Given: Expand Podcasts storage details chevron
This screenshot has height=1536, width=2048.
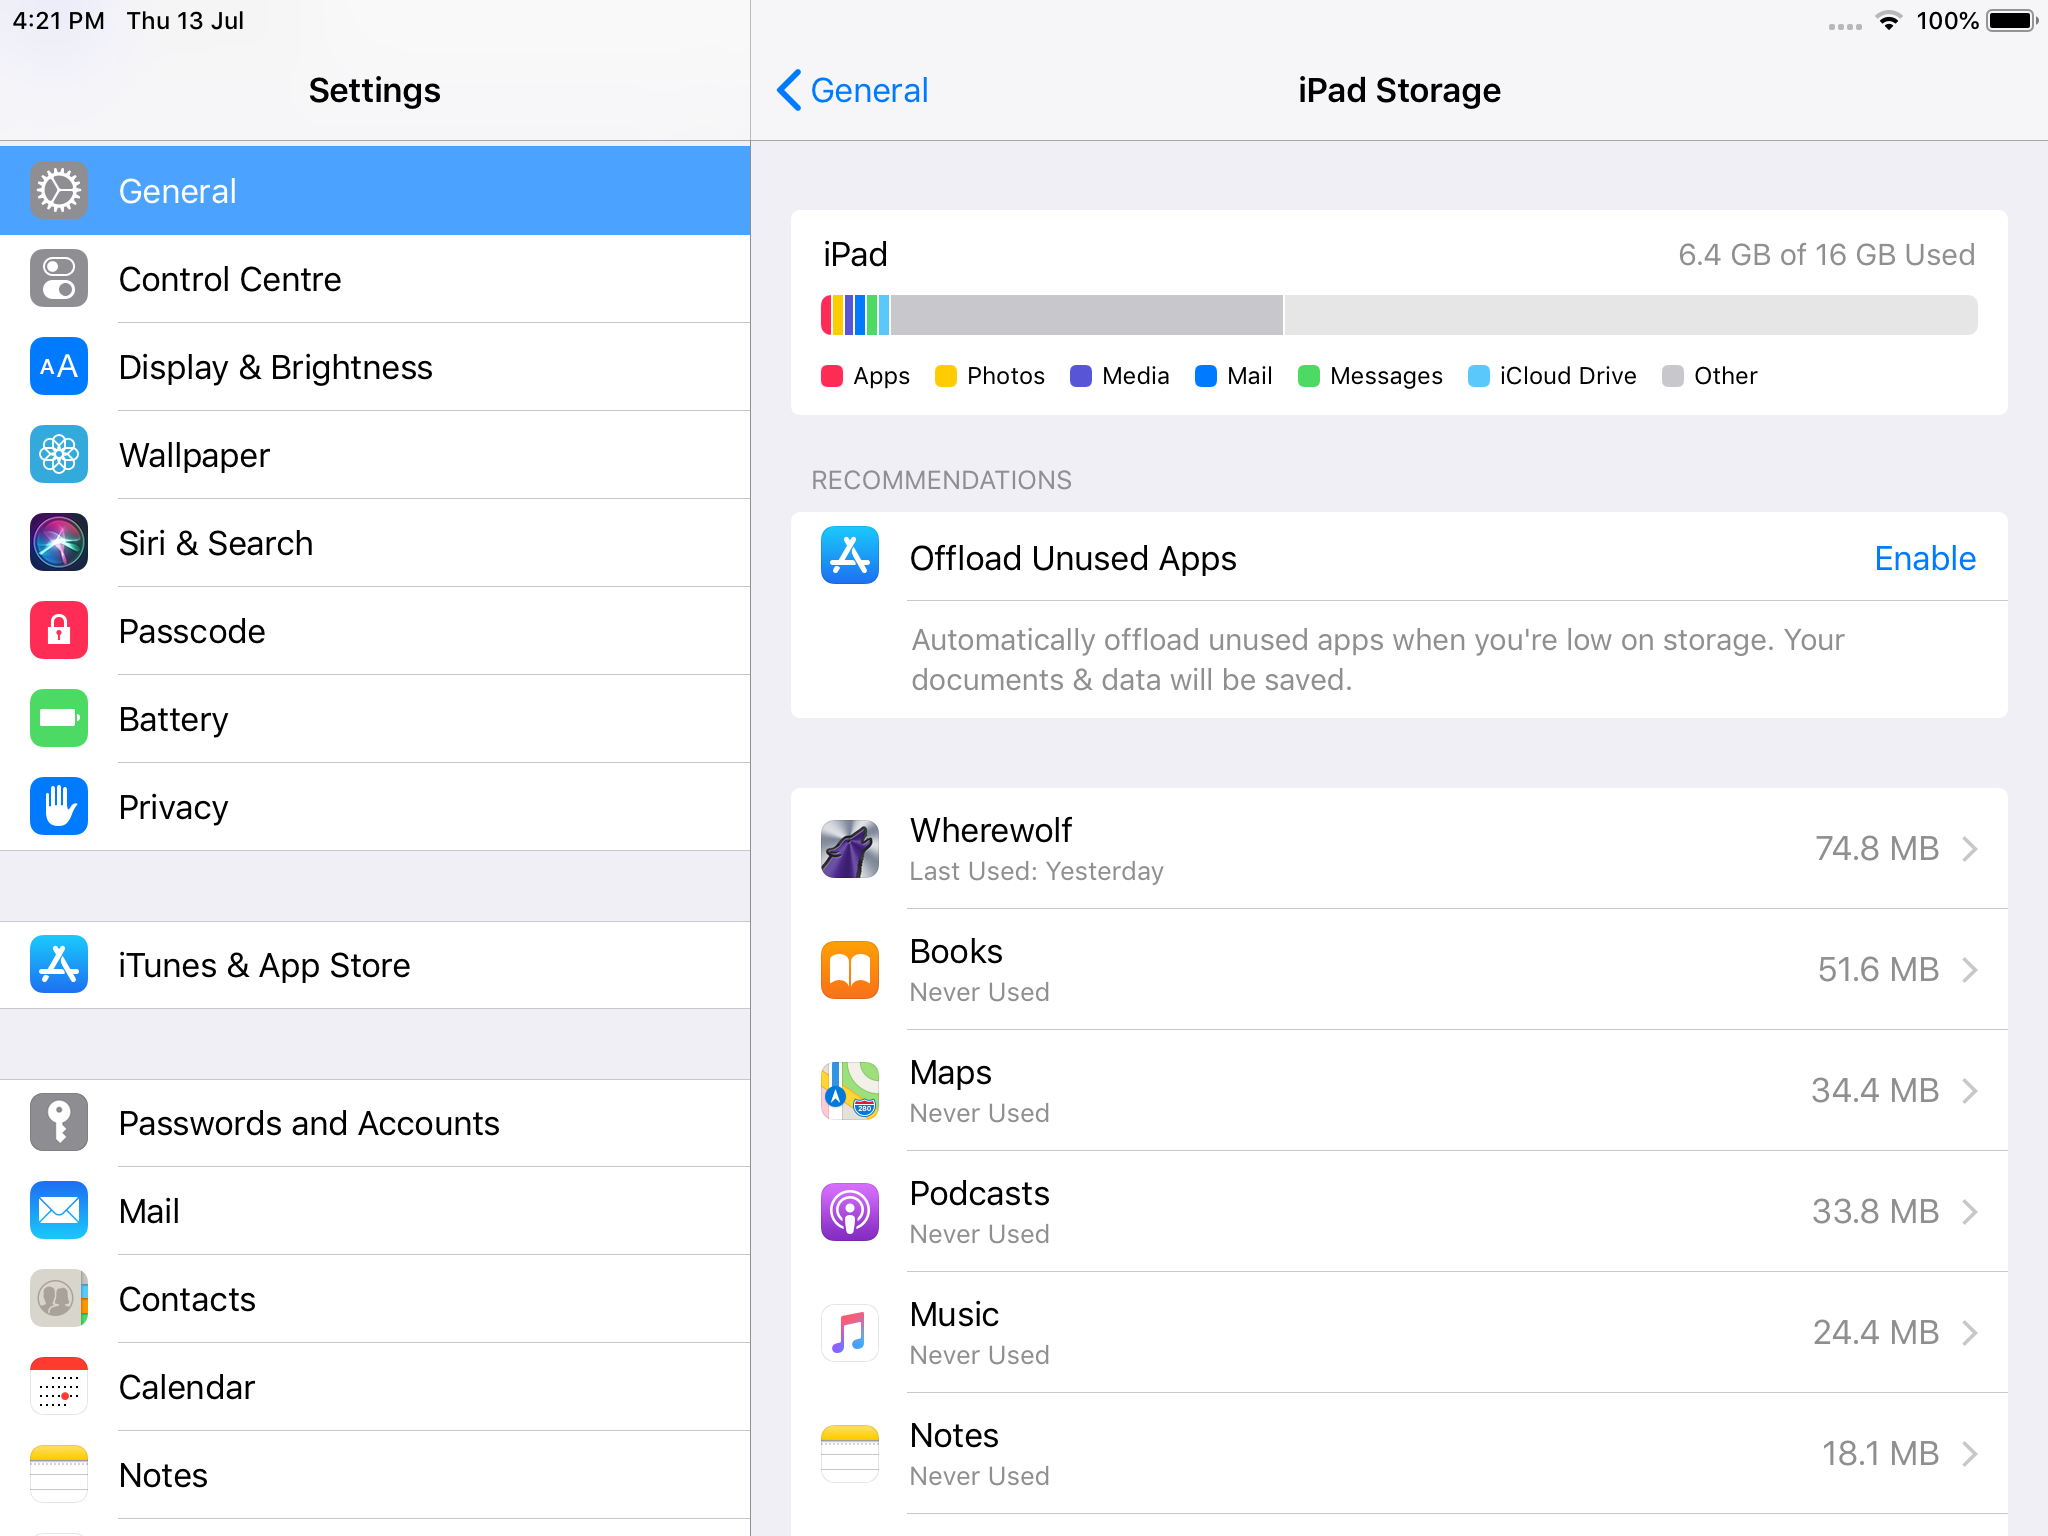Looking at the screenshot, I should (1970, 1212).
